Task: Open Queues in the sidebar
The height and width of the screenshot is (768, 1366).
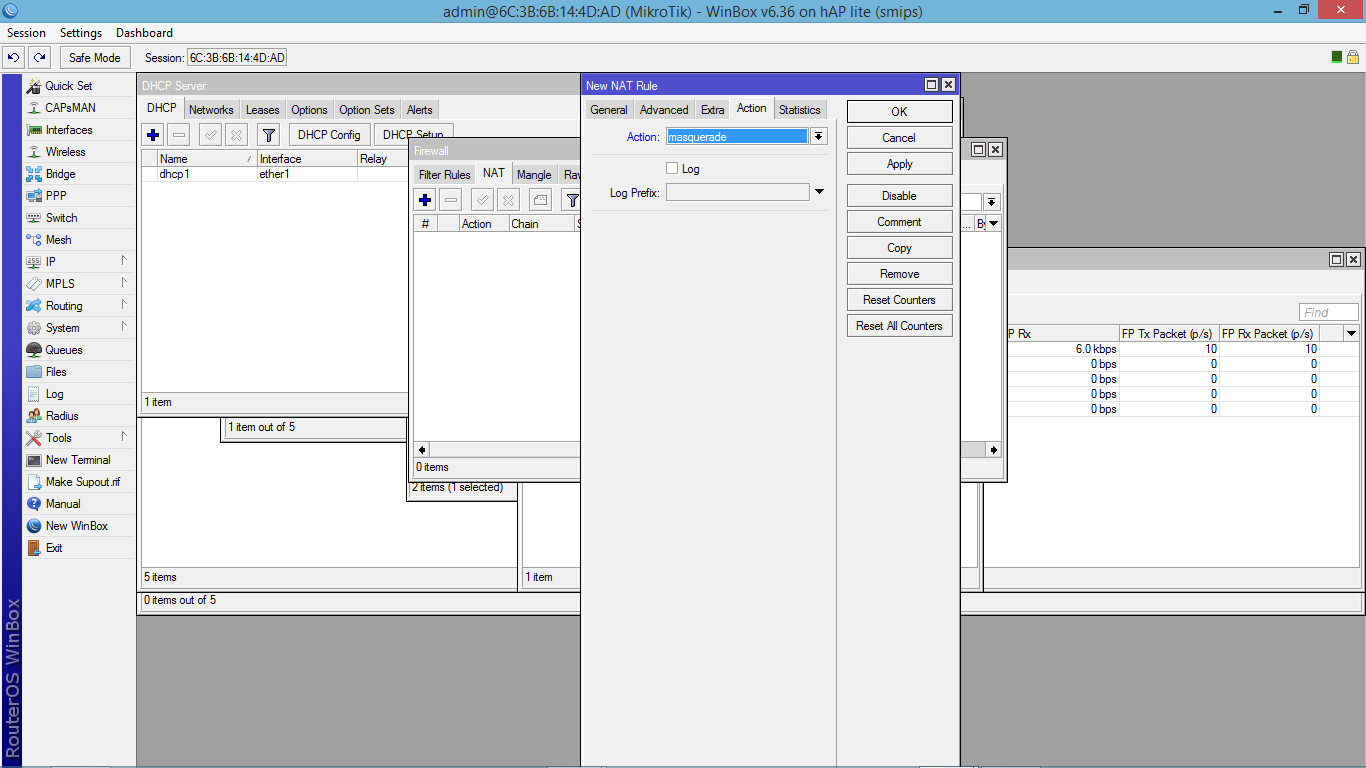Action: pos(63,350)
